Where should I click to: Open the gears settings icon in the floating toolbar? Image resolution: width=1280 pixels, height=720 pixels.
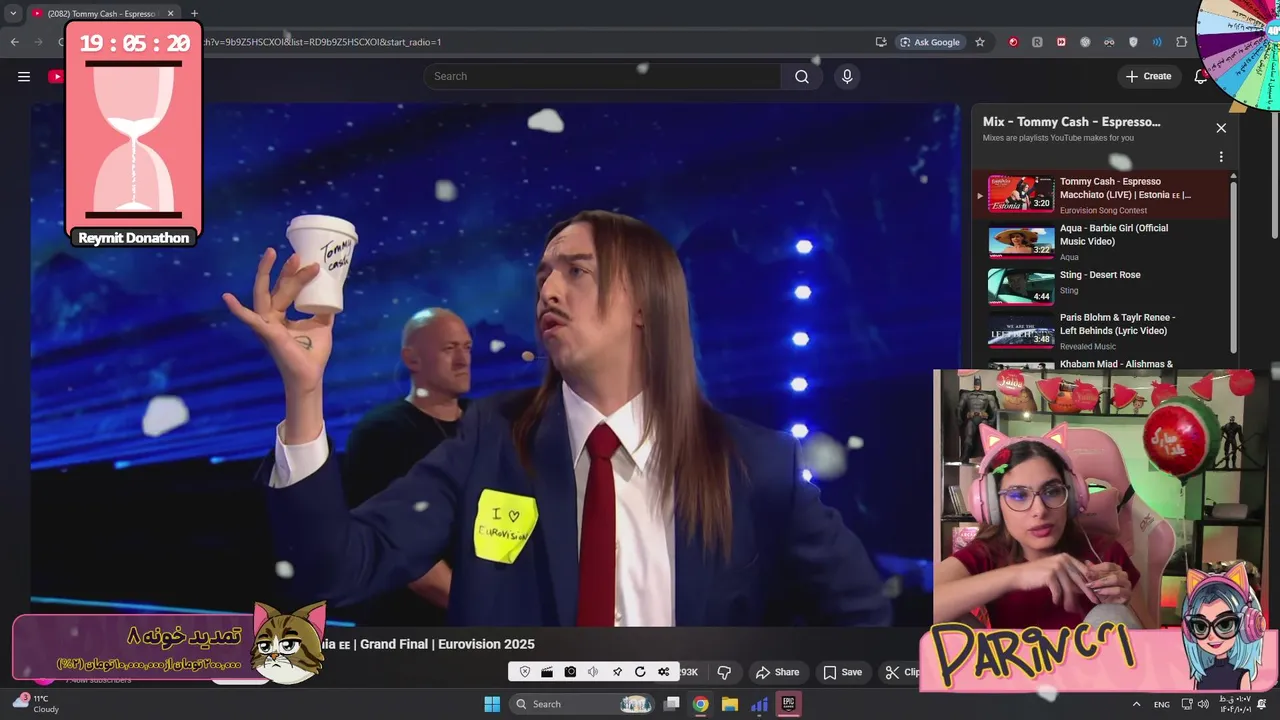[x=663, y=672]
